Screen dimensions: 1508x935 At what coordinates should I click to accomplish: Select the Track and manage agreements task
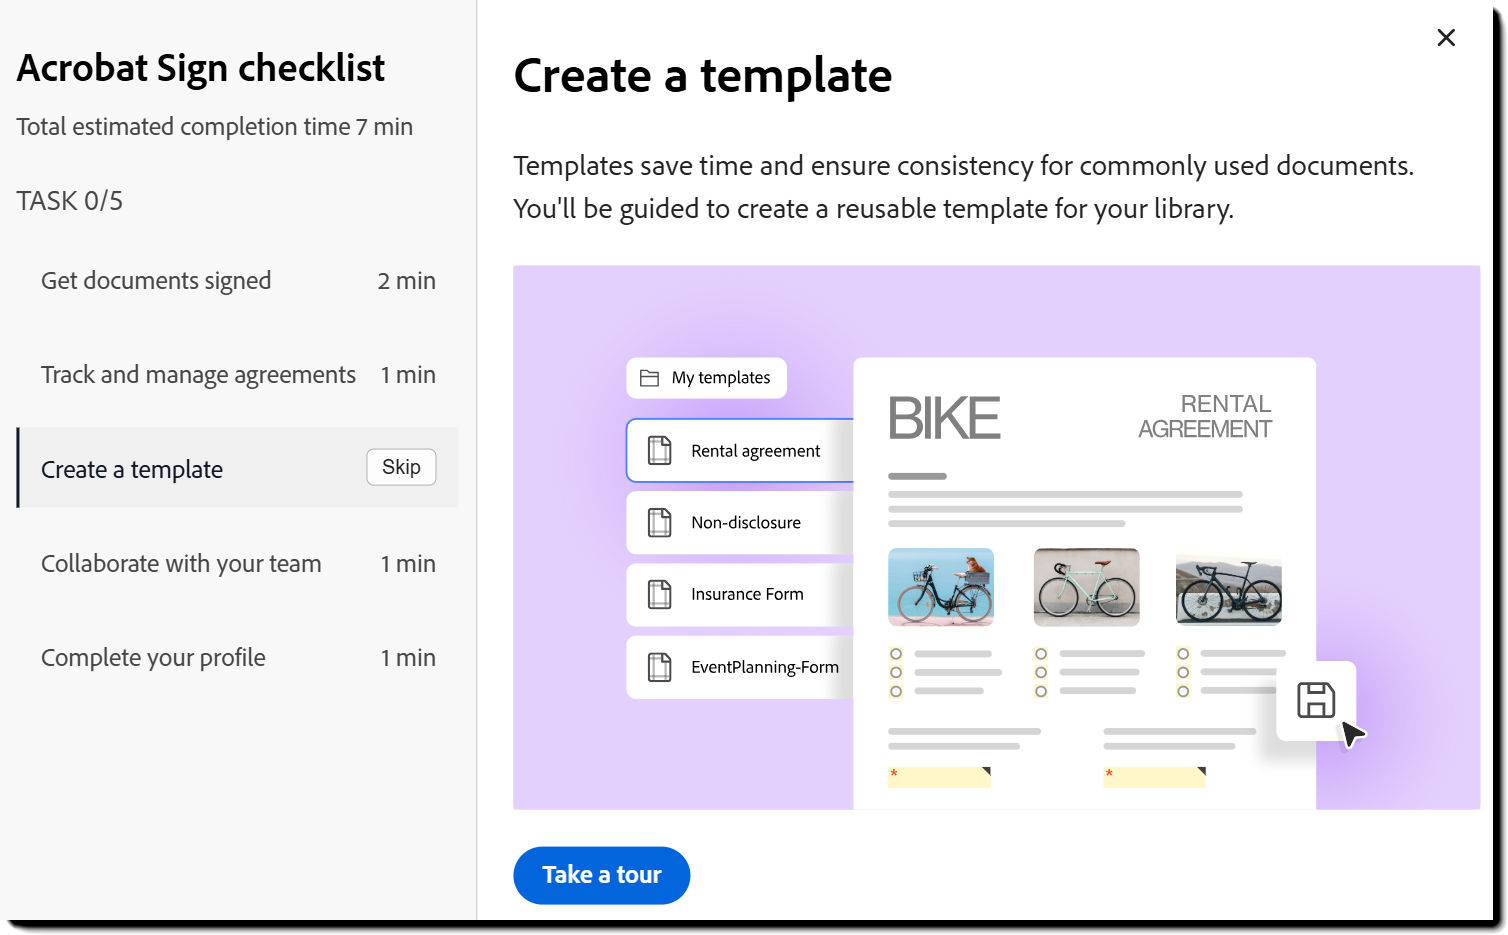pos(198,375)
